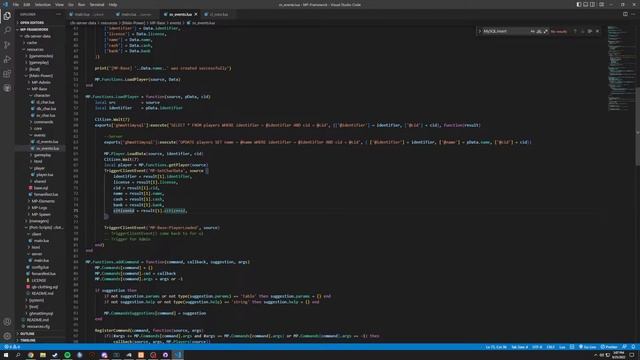640x360 pixels.
Task: Open the Help menu
Action: pos(113,4)
